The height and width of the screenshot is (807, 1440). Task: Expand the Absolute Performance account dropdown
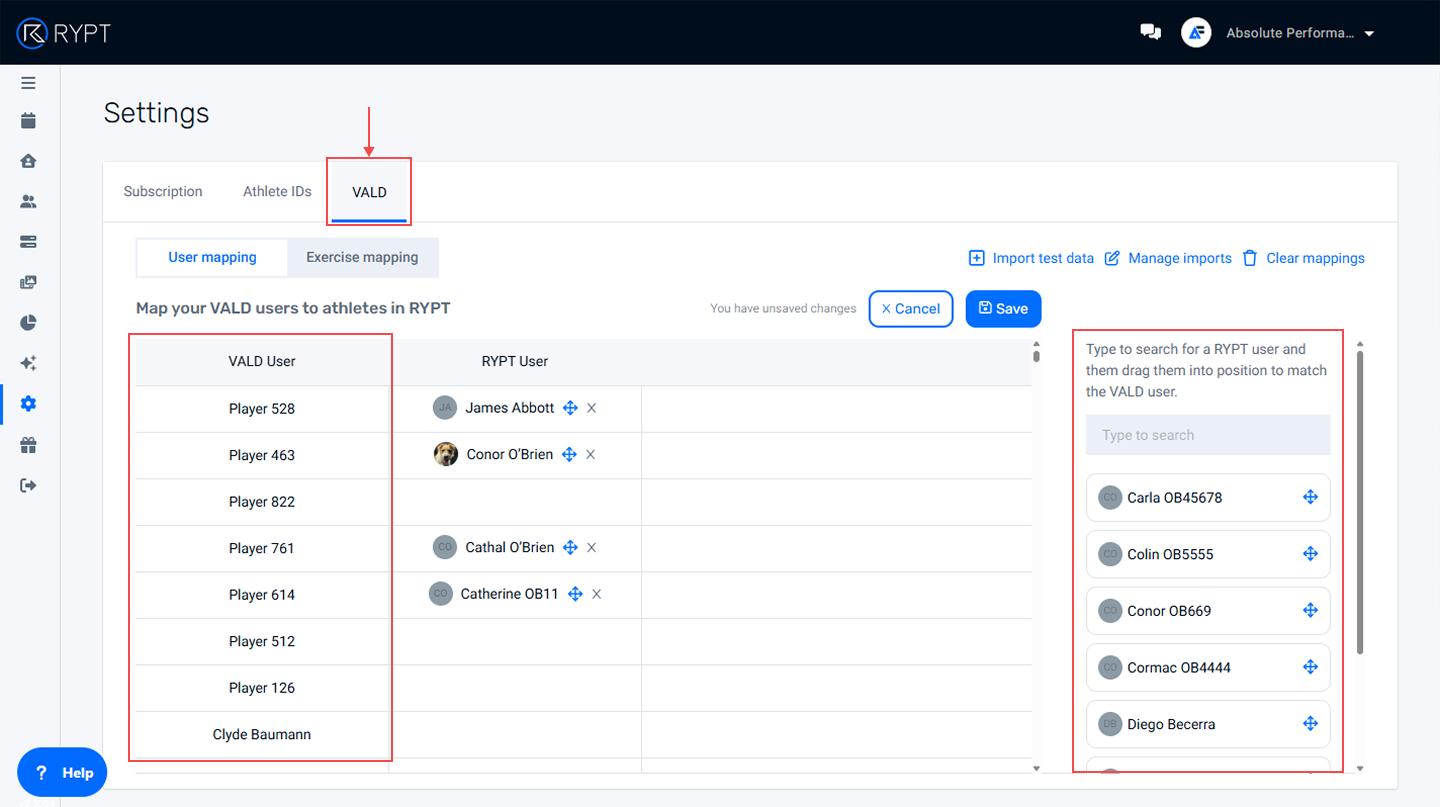1369,33
